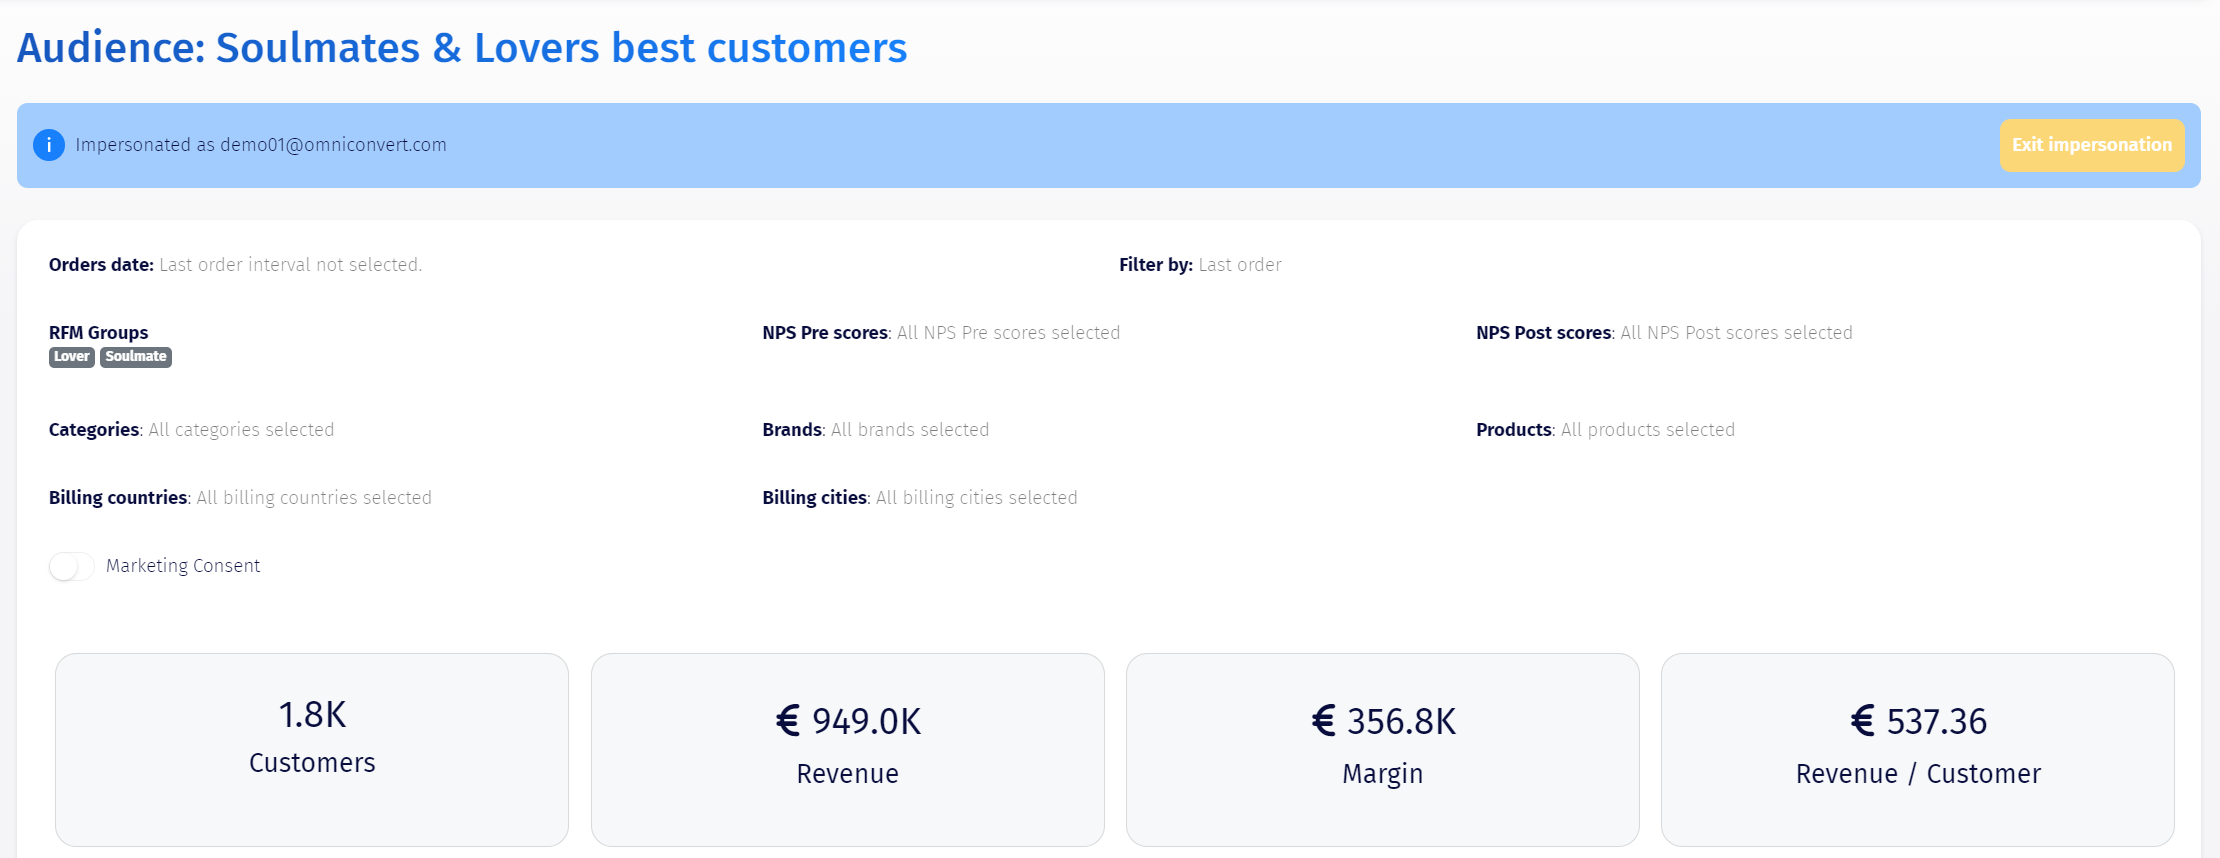Screen dimensions: 2220x858
Task: Click the blue info icon in banner
Action: pos(49,145)
